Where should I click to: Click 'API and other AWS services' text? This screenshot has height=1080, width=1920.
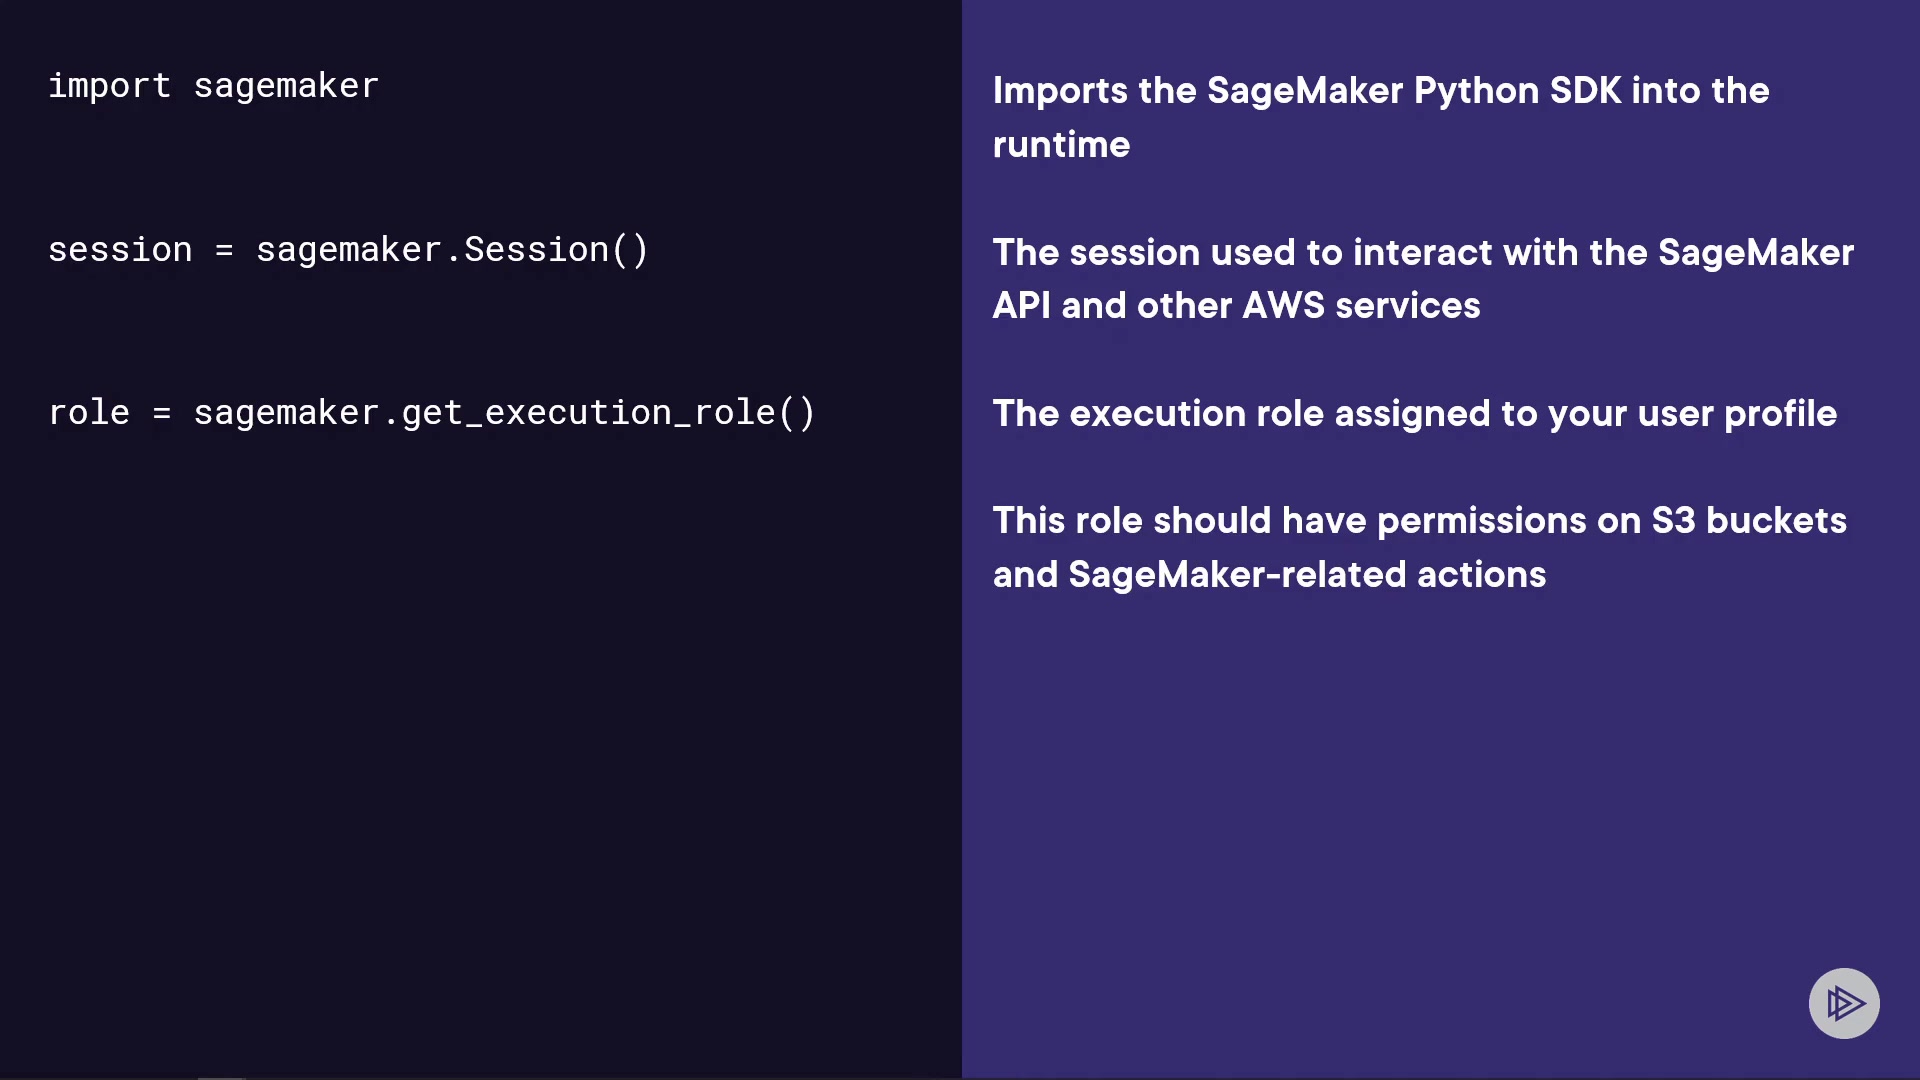pos(1236,306)
